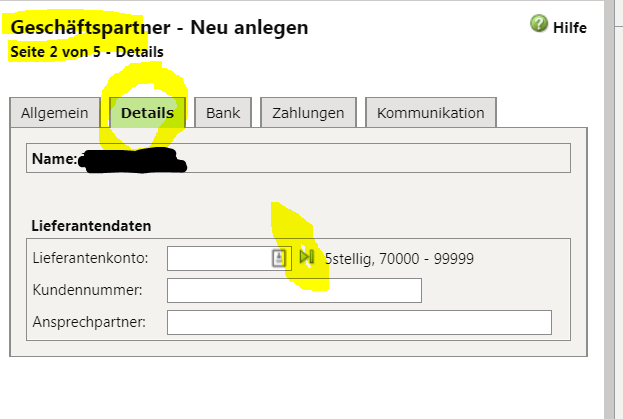Image resolution: width=623 pixels, height=419 pixels.
Task: Click the lookup icon inside Lieferantenkonto field
Action: point(279,258)
